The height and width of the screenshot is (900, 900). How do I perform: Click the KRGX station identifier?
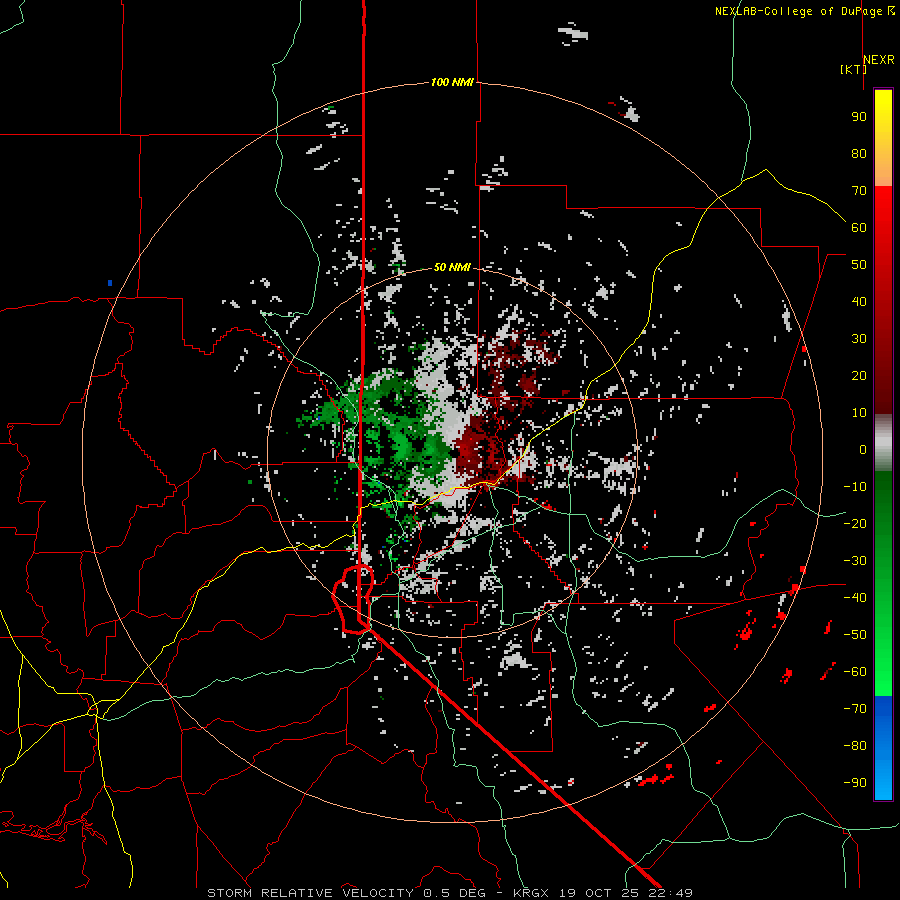point(530,893)
